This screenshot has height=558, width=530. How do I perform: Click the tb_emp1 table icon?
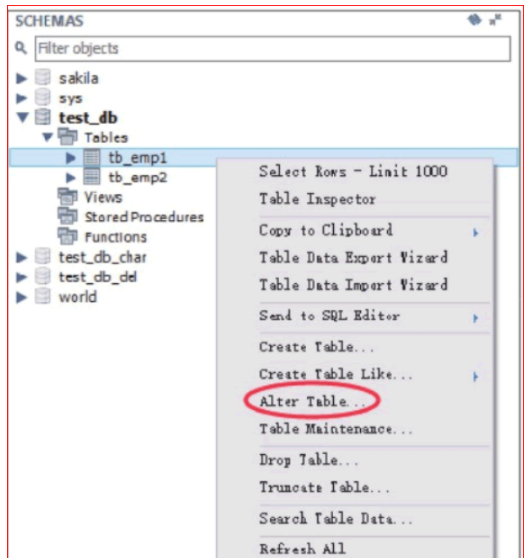coord(91,157)
